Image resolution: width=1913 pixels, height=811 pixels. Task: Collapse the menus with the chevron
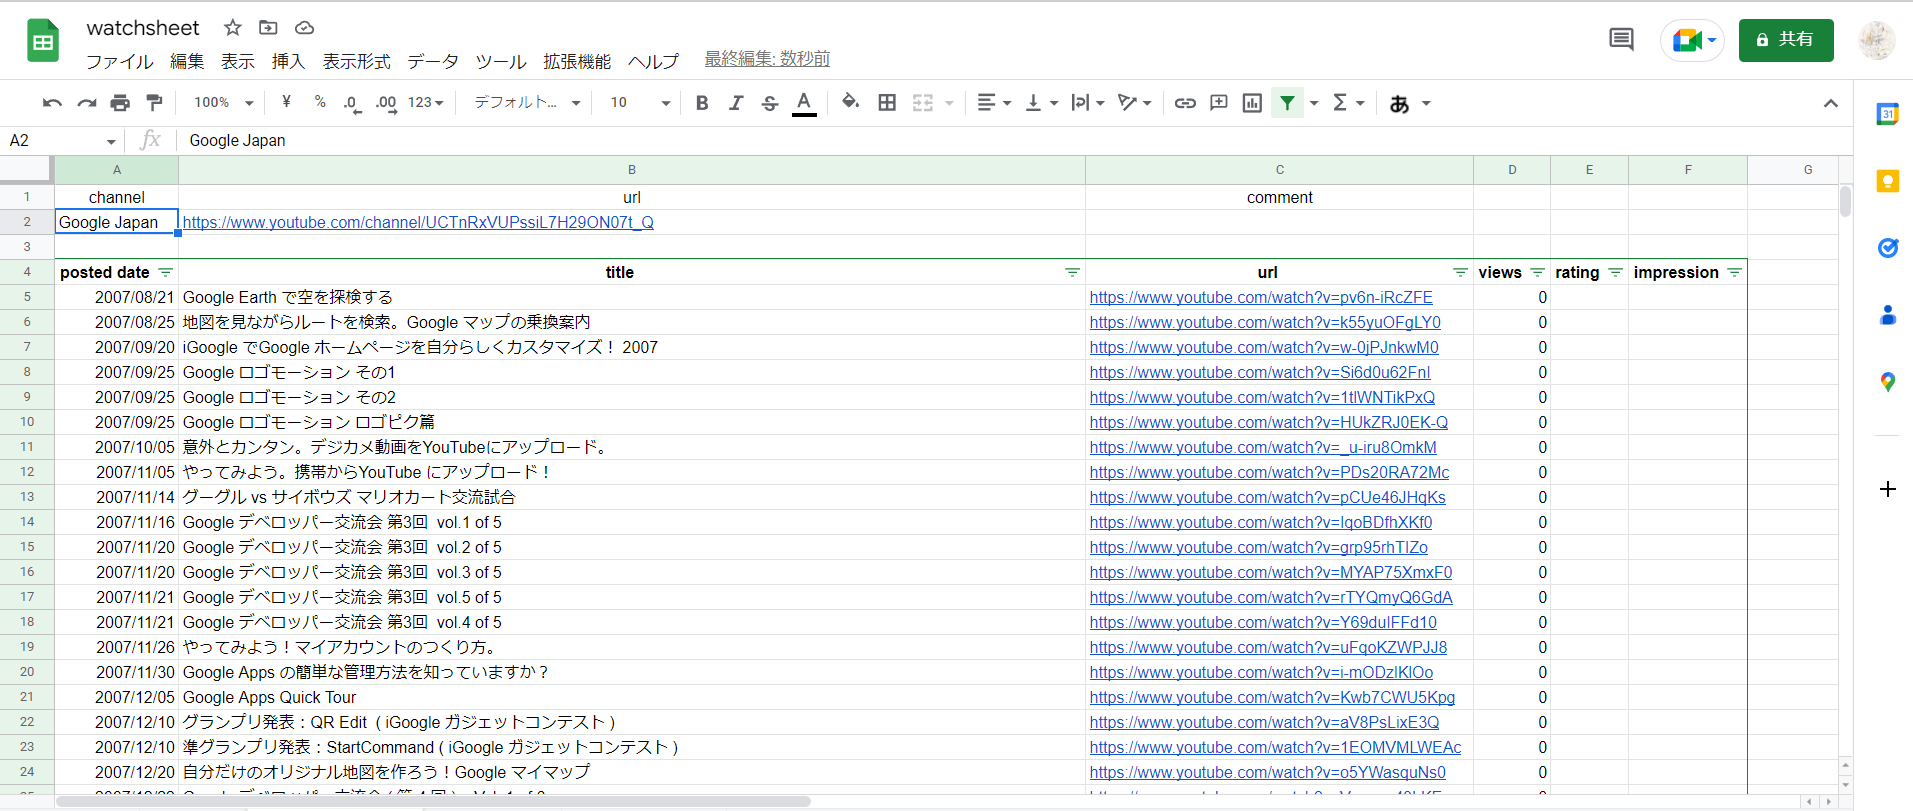pos(1831,103)
